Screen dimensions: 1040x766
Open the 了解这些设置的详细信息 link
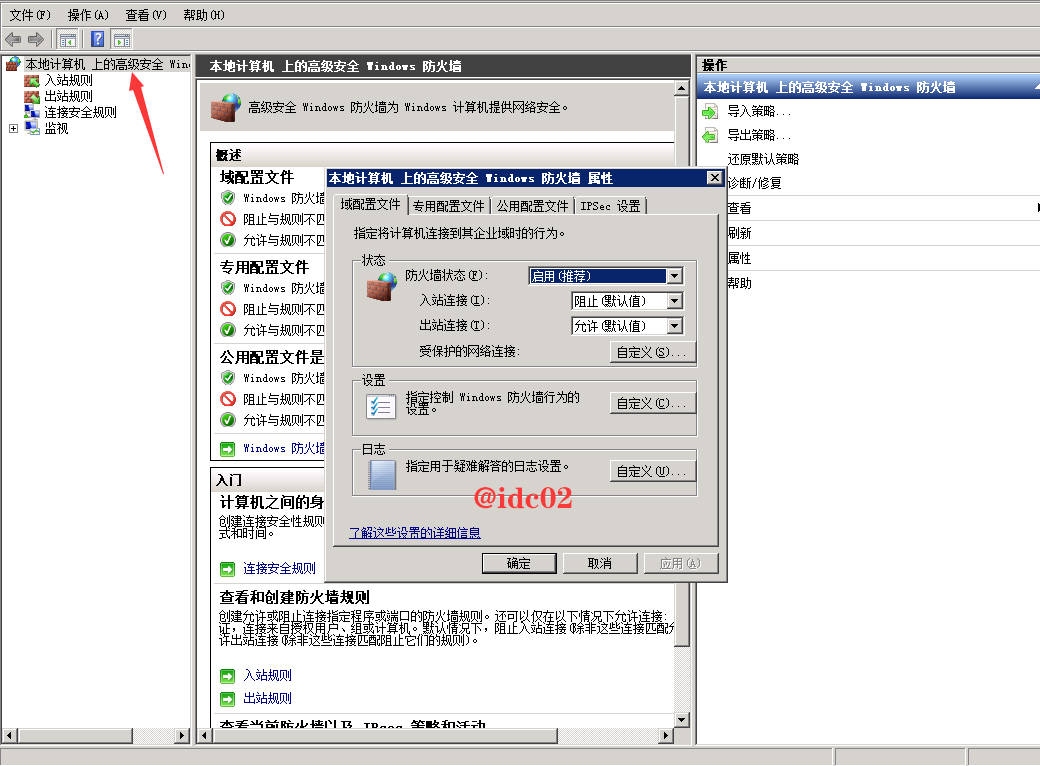pyautogui.click(x=414, y=533)
